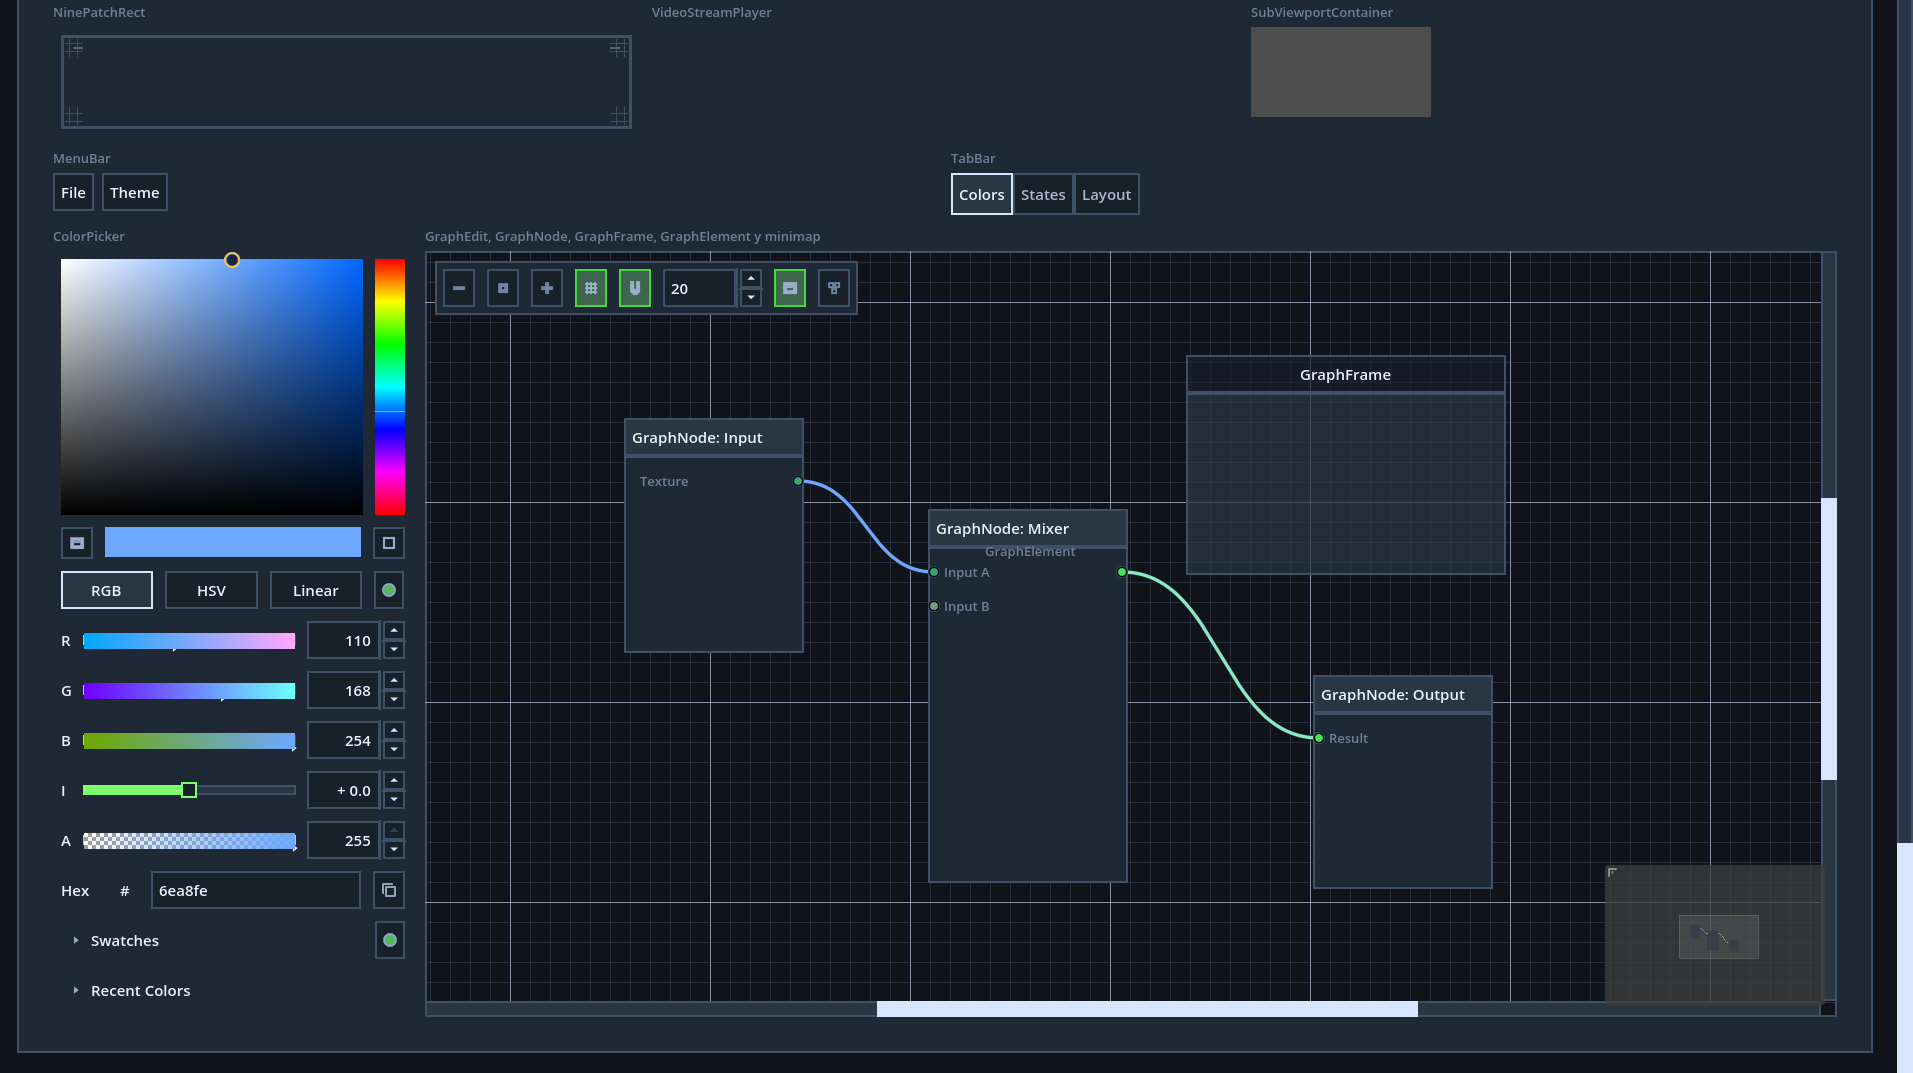Open the File menu
Image resolution: width=1913 pixels, height=1073 pixels.
[x=73, y=192]
